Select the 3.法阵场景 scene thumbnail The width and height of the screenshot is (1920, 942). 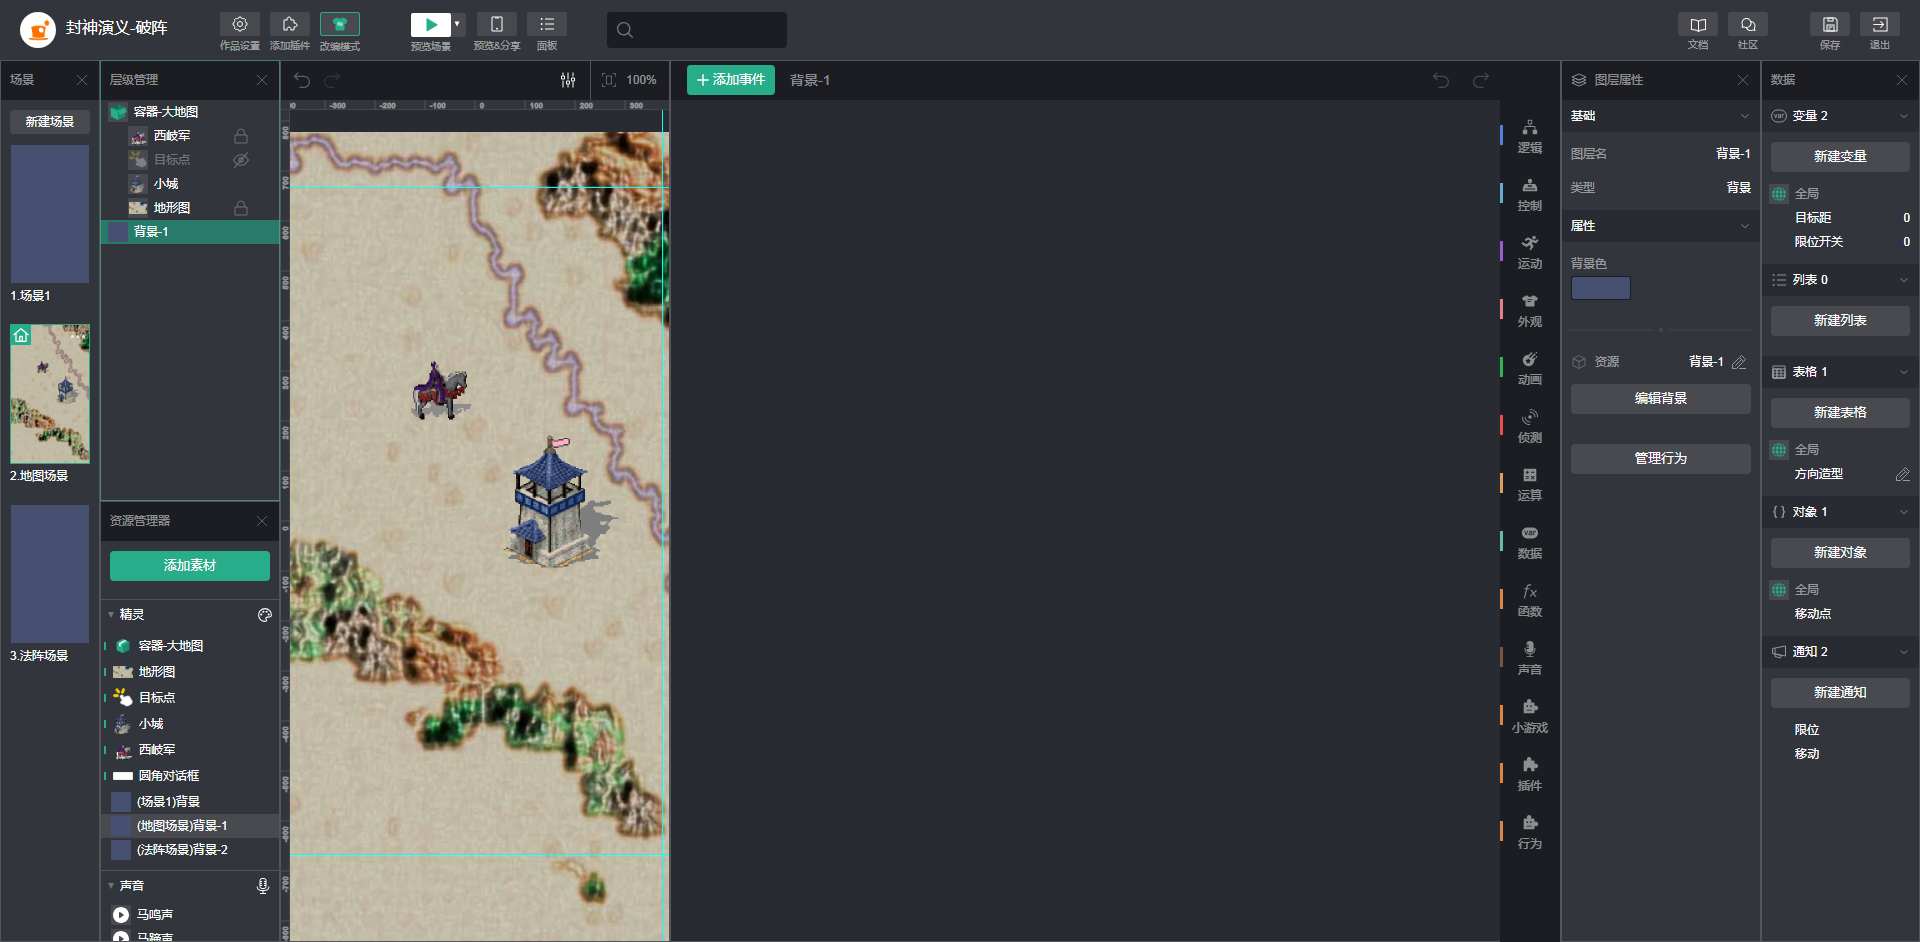point(50,574)
